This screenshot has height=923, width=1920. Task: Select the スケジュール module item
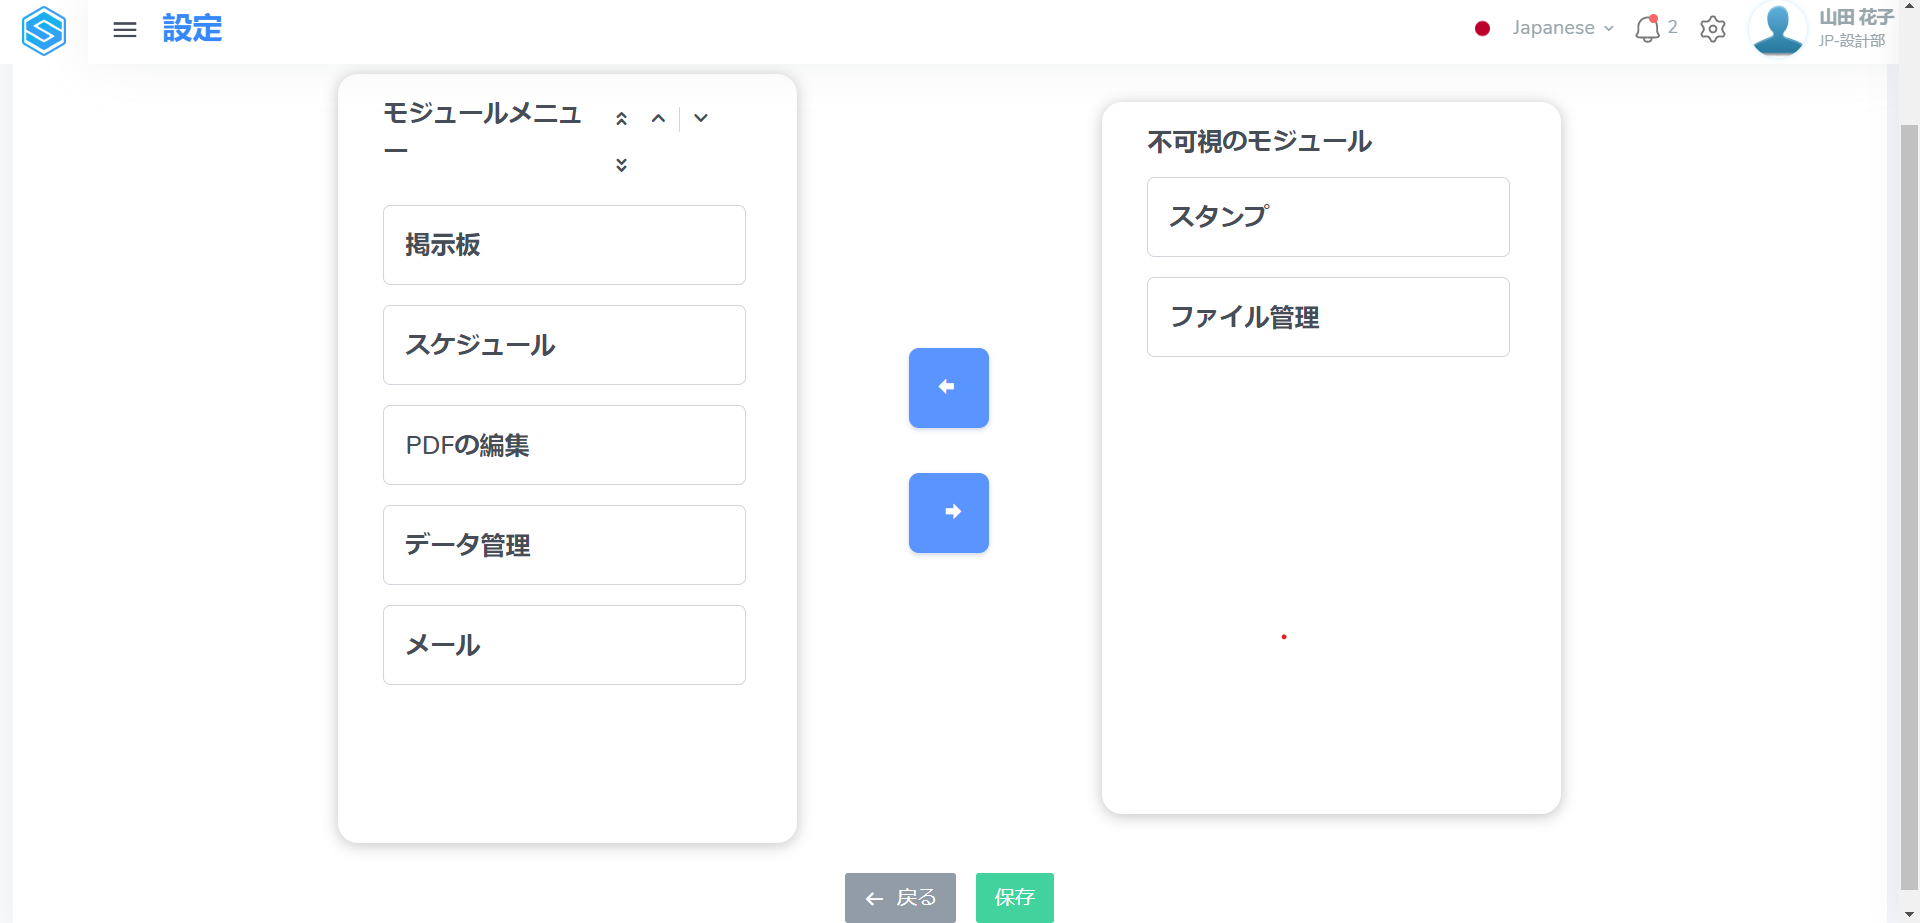click(x=564, y=345)
